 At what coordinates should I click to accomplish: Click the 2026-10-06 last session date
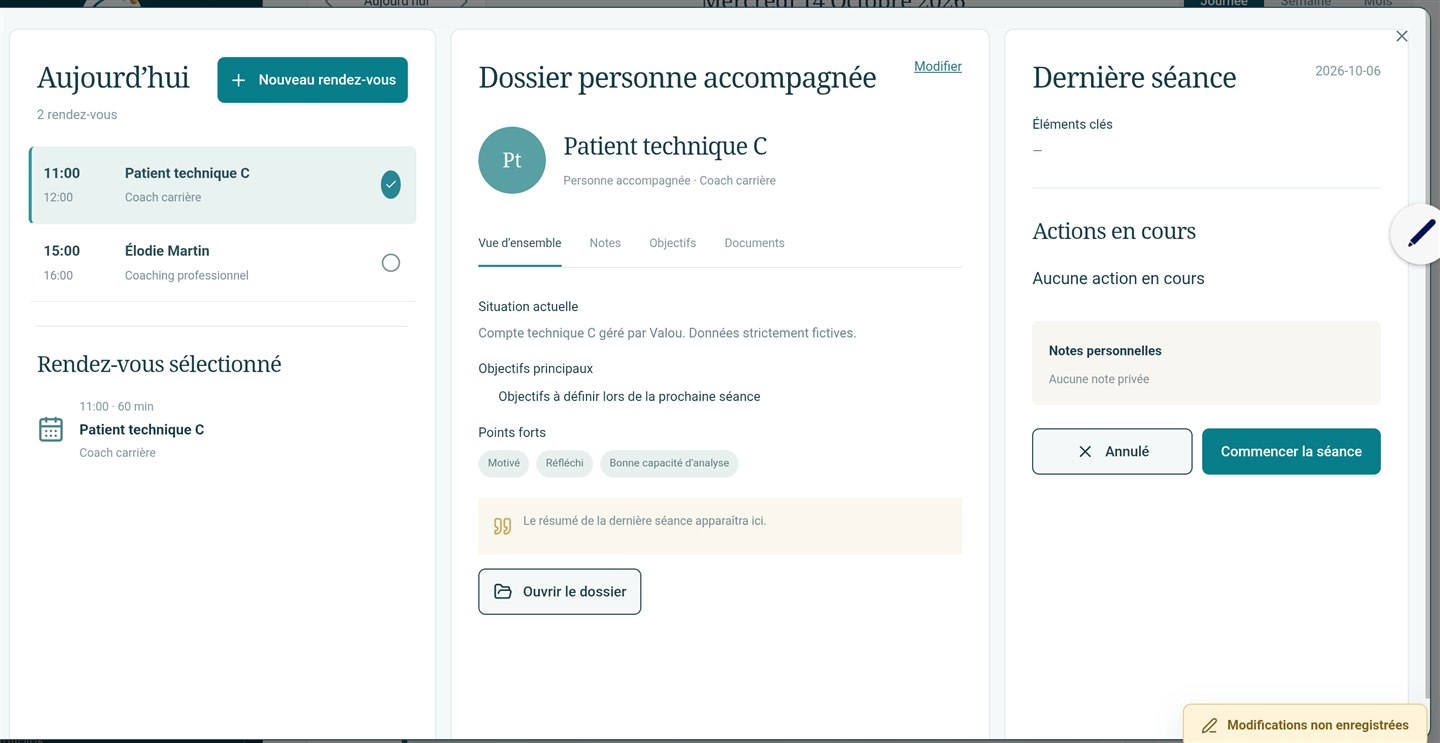1348,71
